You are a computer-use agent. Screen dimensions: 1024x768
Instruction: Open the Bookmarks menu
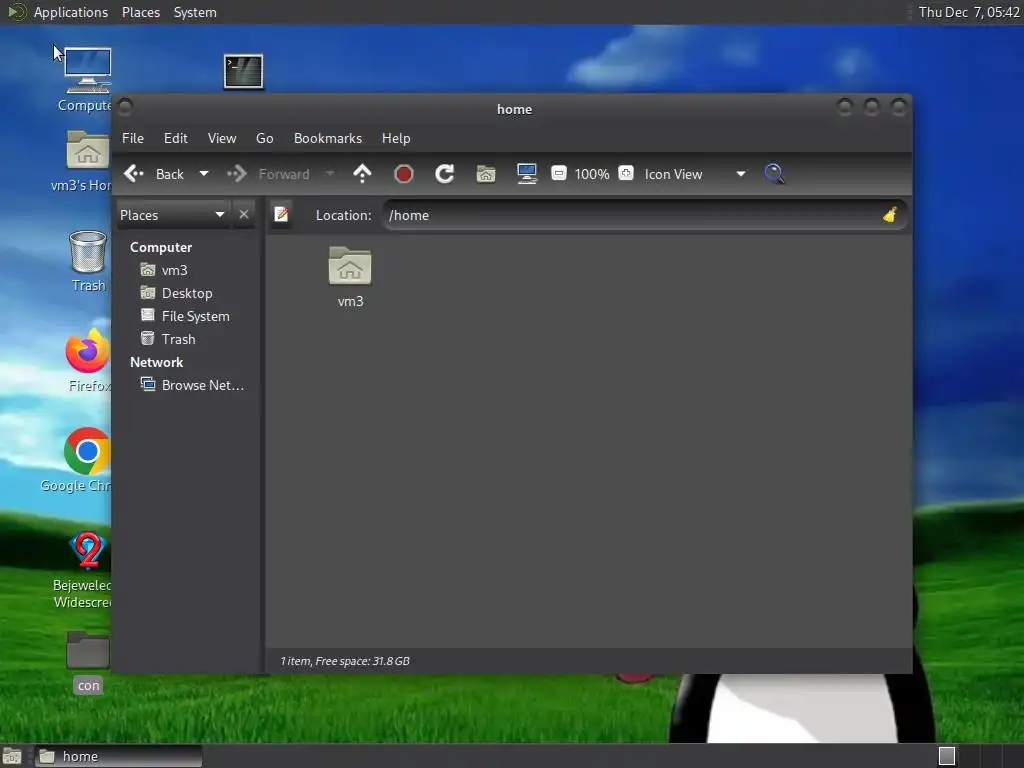tap(328, 138)
